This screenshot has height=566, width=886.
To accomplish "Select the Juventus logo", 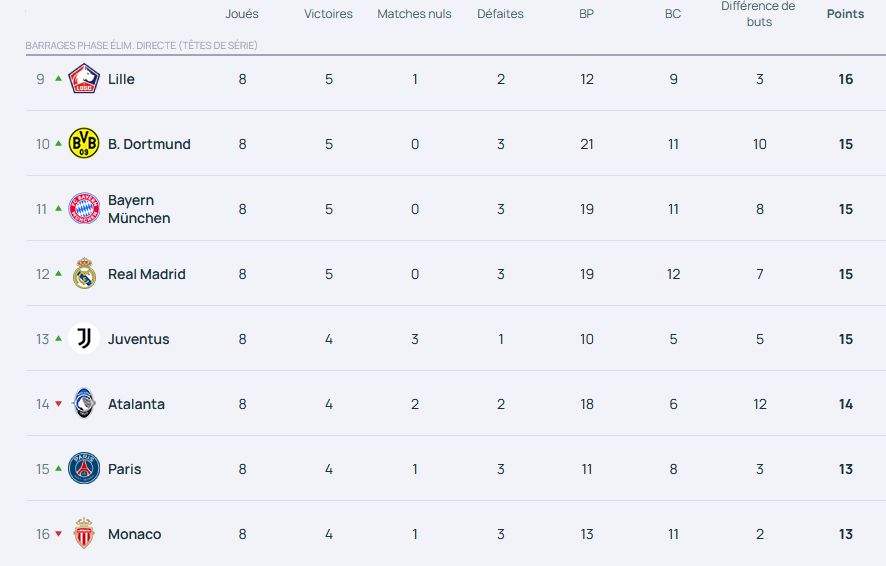I will (84, 338).
